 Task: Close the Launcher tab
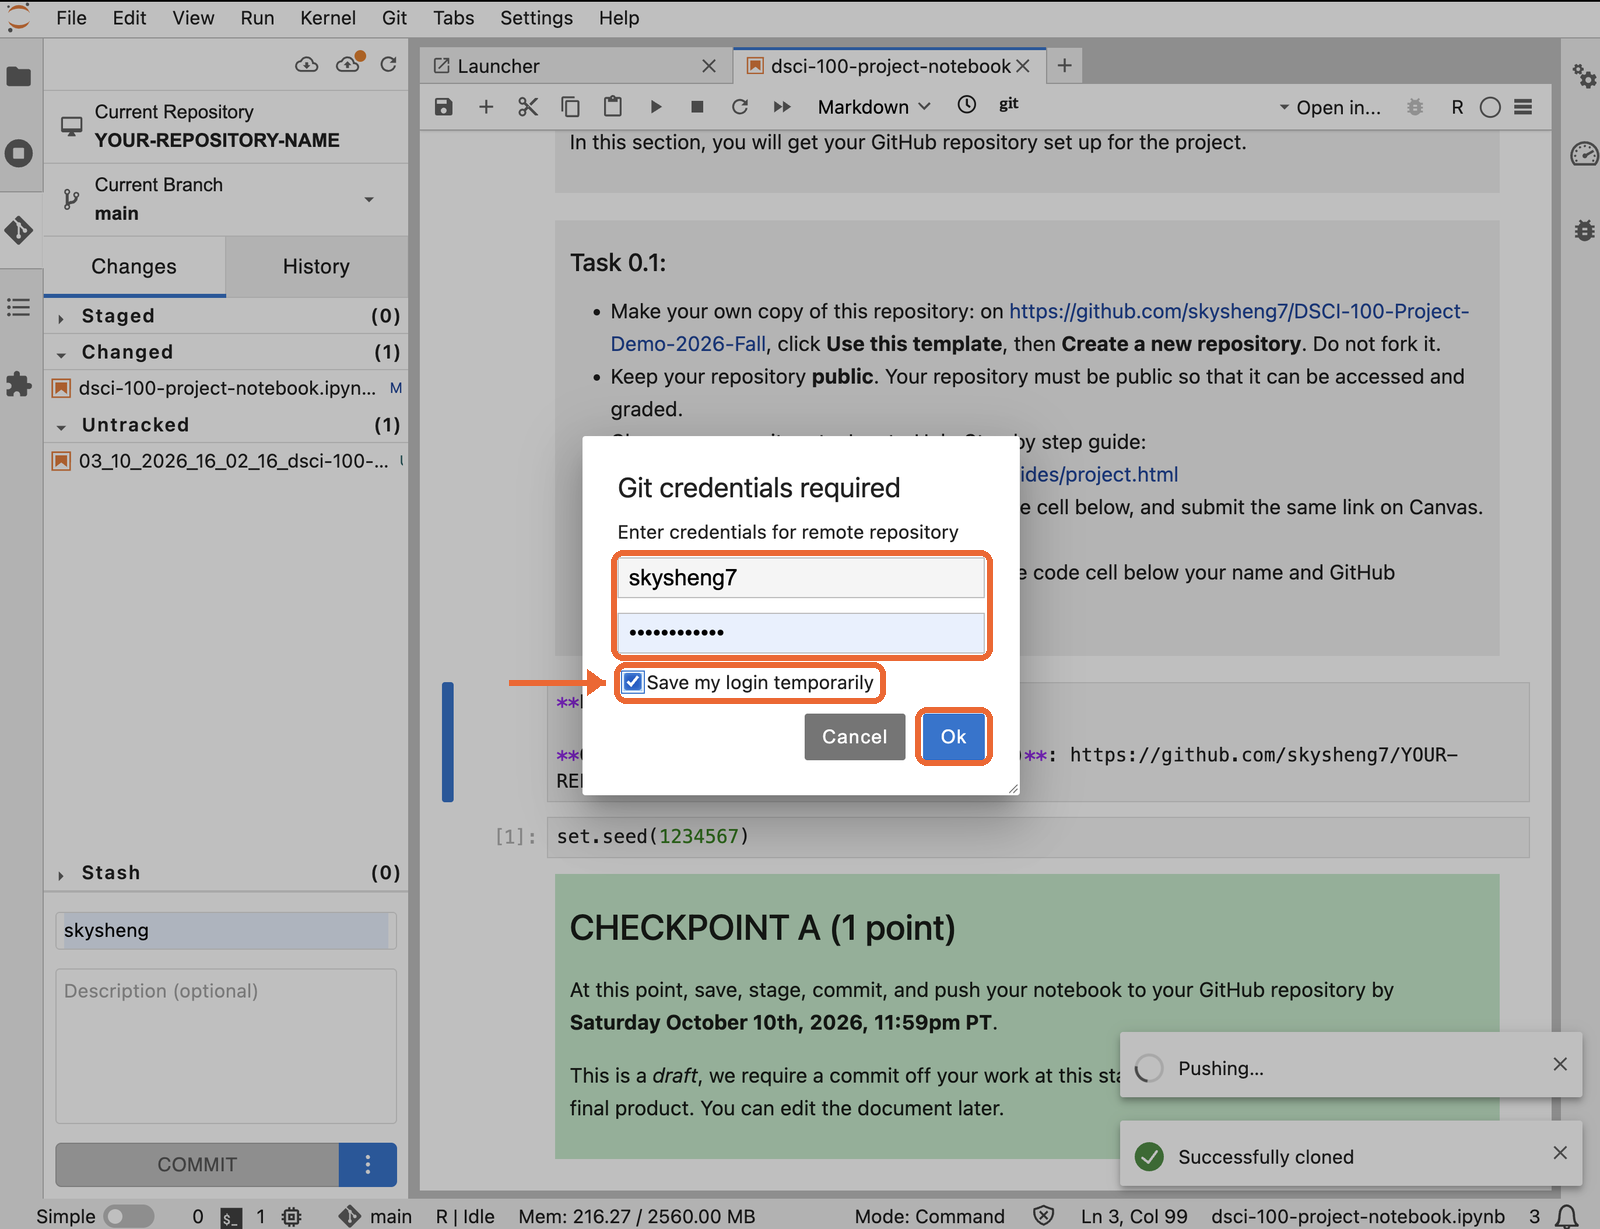click(709, 66)
